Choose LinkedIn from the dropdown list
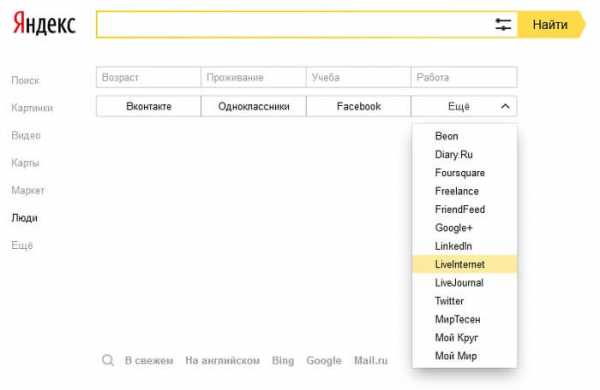The height and width of the screenshot is (390, 600). click(x=465, y=246)
